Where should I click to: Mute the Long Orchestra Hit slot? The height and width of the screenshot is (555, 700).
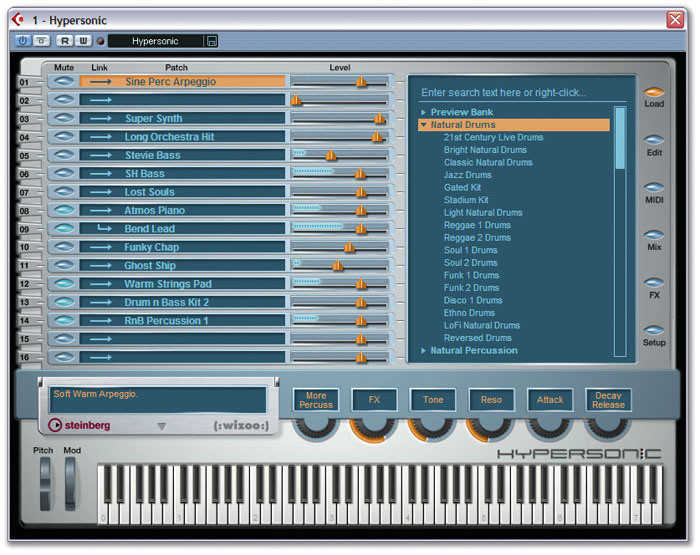coord(64,136)
